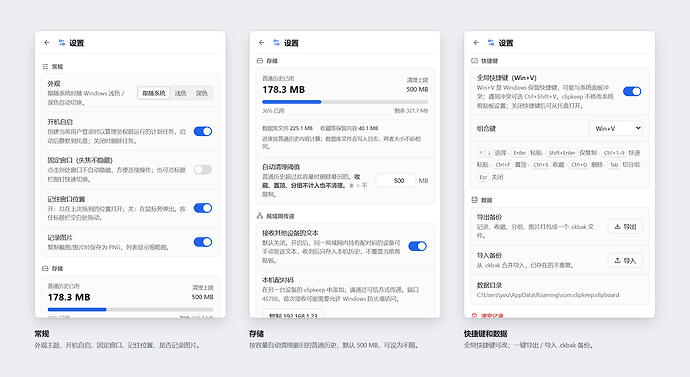Click bold 常规 caption below left panel
The image size is (690, 377).
[x=42, y=334]
